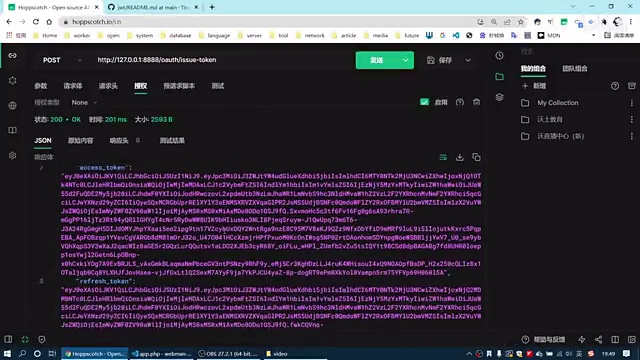Open the POST method dropdown
640x360 pixels.
62,60
